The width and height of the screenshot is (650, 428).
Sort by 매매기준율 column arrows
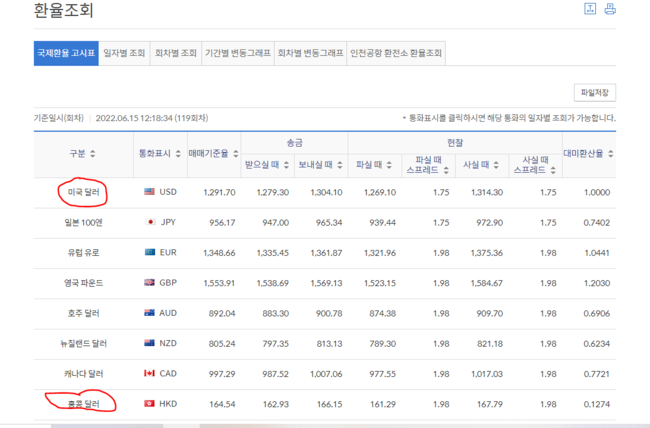click(238, 154)
